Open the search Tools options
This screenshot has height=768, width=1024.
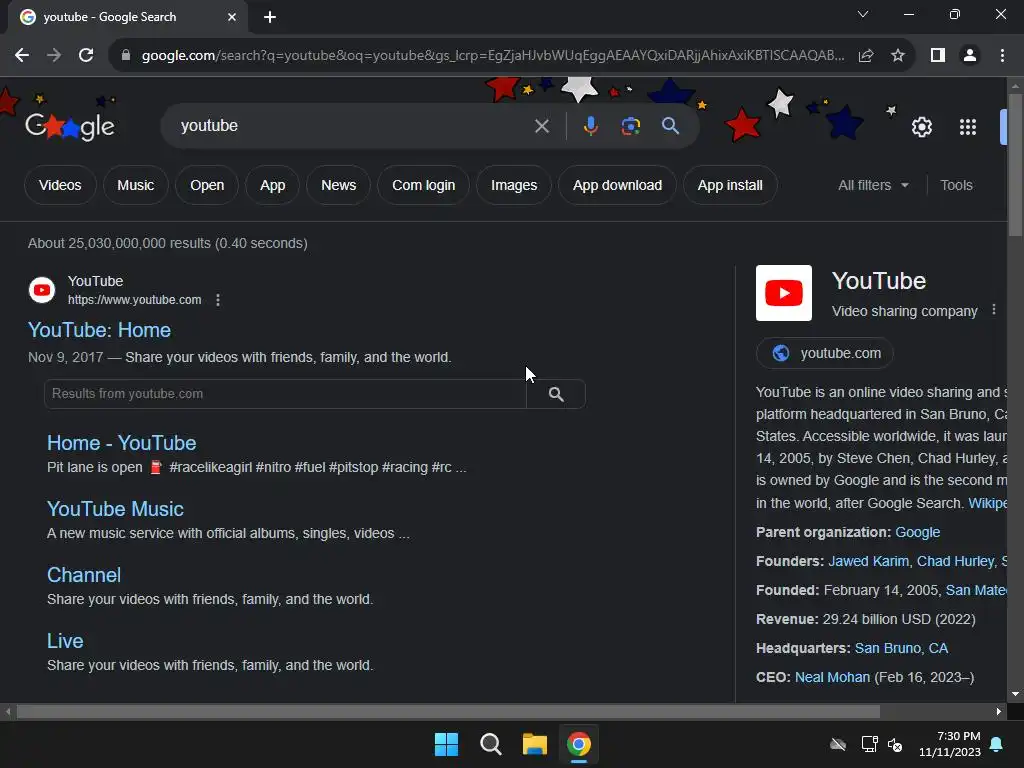pyautogui.click(x=956, y=185)
